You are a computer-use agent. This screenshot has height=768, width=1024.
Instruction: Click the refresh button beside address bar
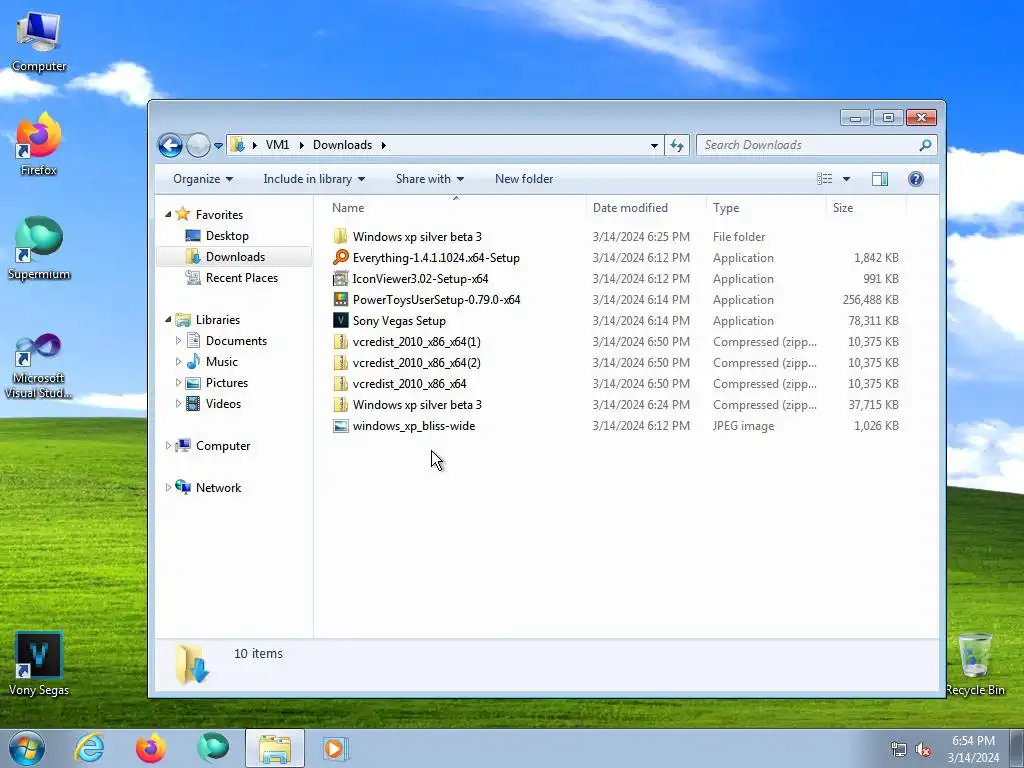tap(677, 145)
